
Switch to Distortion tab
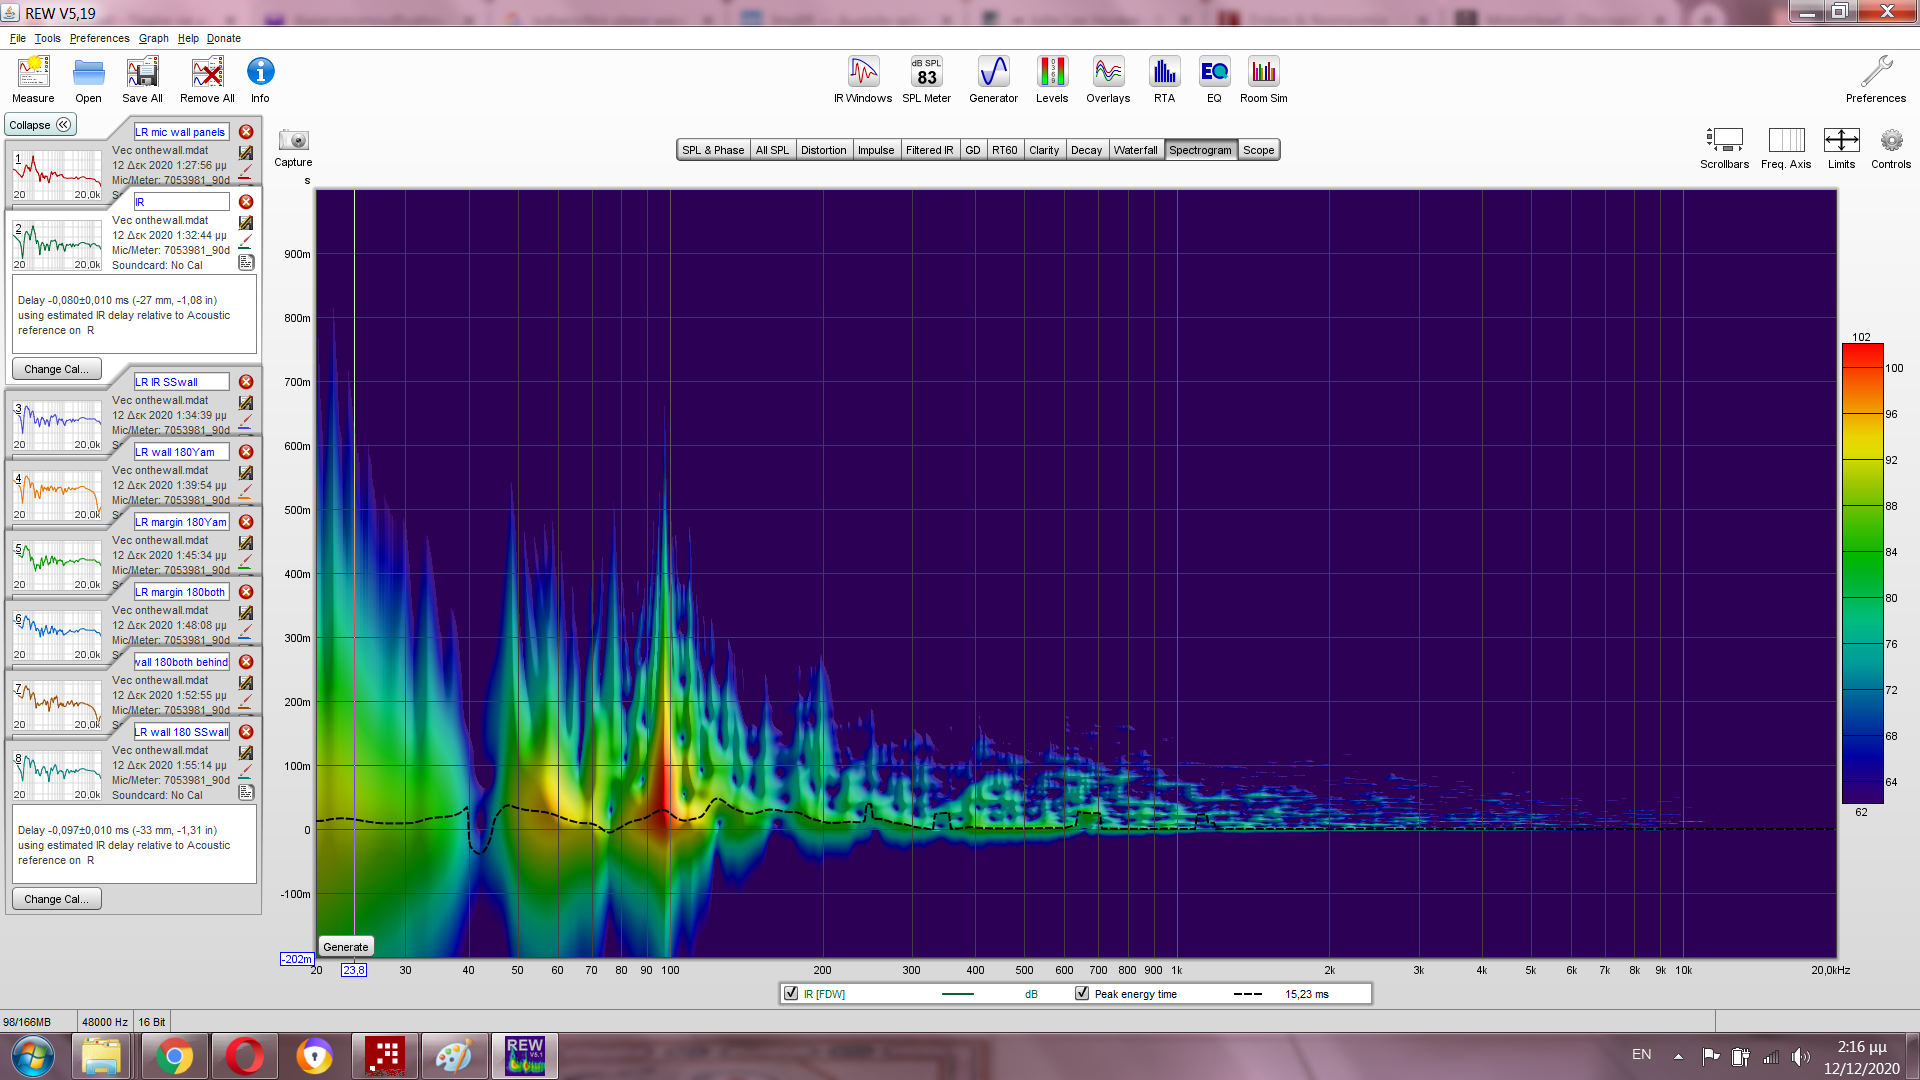tap(823, 150)
